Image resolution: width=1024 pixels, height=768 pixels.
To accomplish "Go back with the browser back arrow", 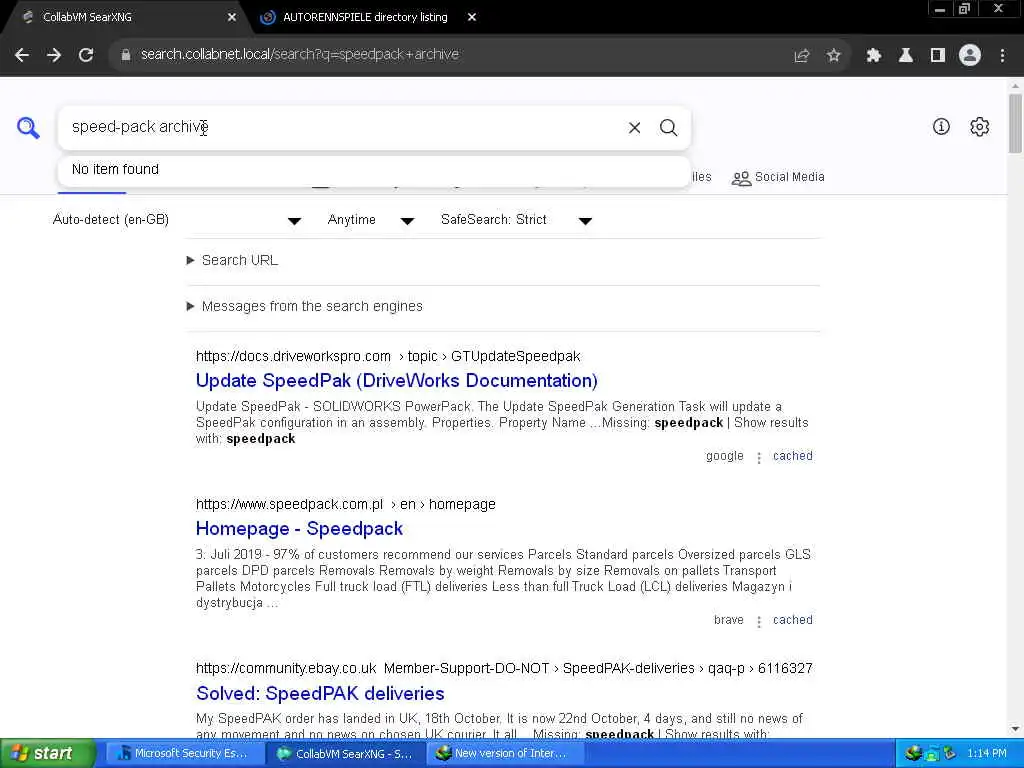I will 22,55.
